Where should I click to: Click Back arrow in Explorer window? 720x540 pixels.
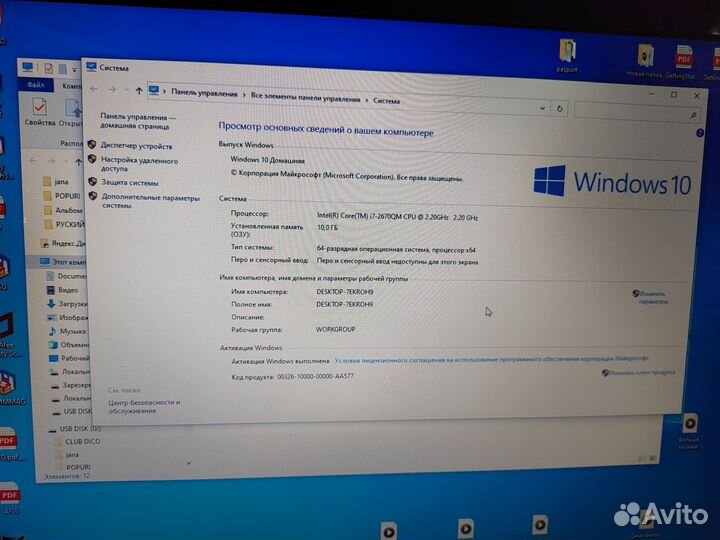pos(33,161)
